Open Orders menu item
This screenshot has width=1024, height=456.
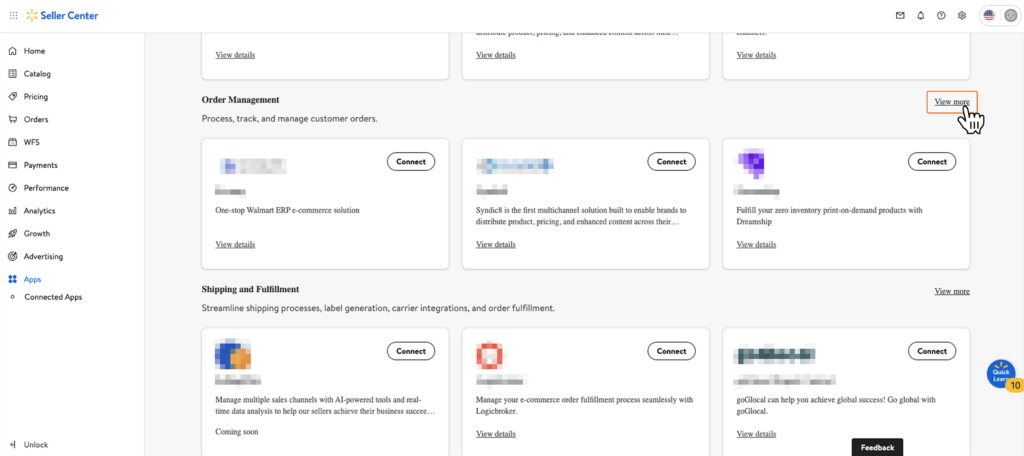(36, 120)
